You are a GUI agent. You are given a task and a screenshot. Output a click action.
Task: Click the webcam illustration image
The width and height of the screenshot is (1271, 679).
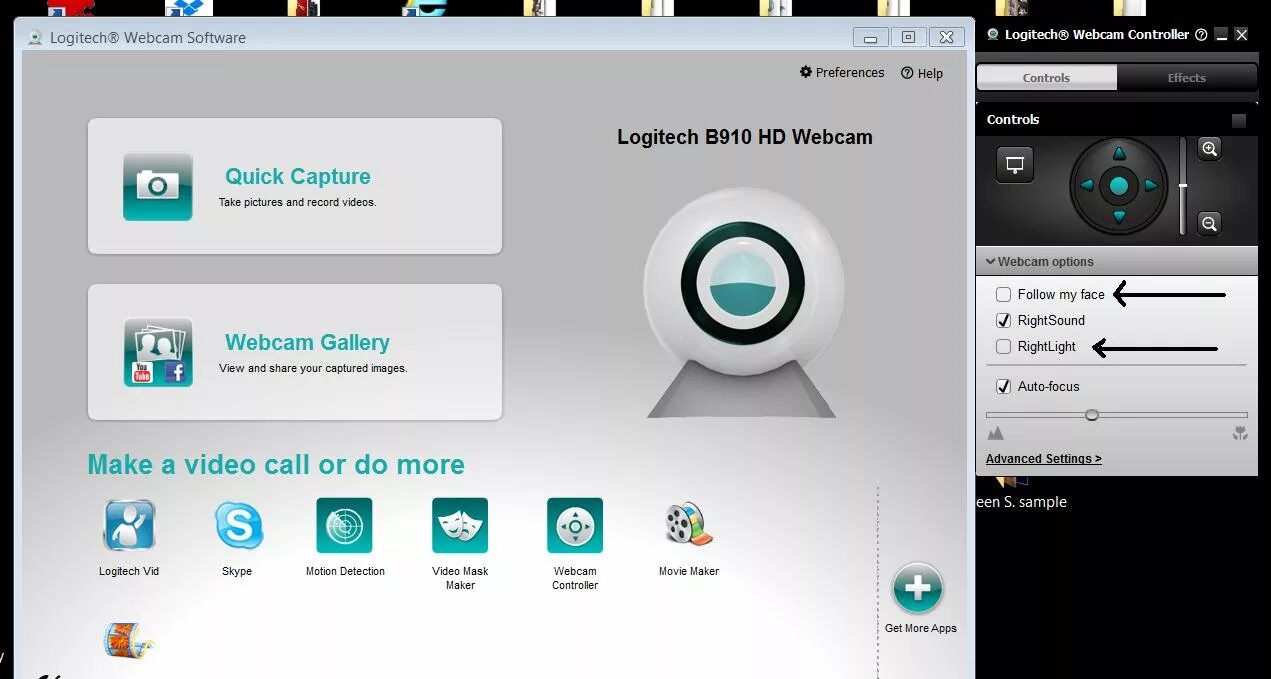[743, 303]
